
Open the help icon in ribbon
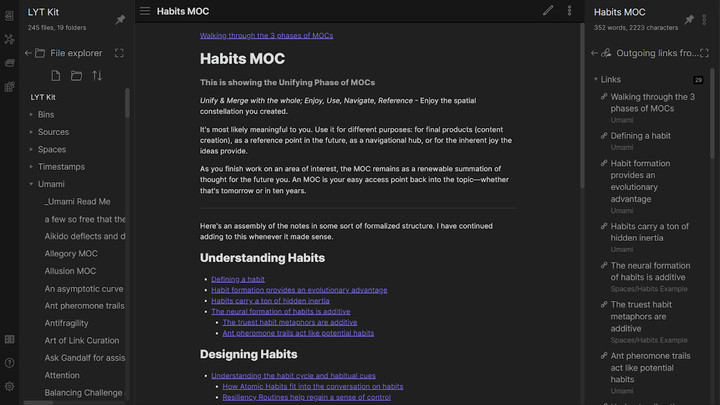click(9, 363)
